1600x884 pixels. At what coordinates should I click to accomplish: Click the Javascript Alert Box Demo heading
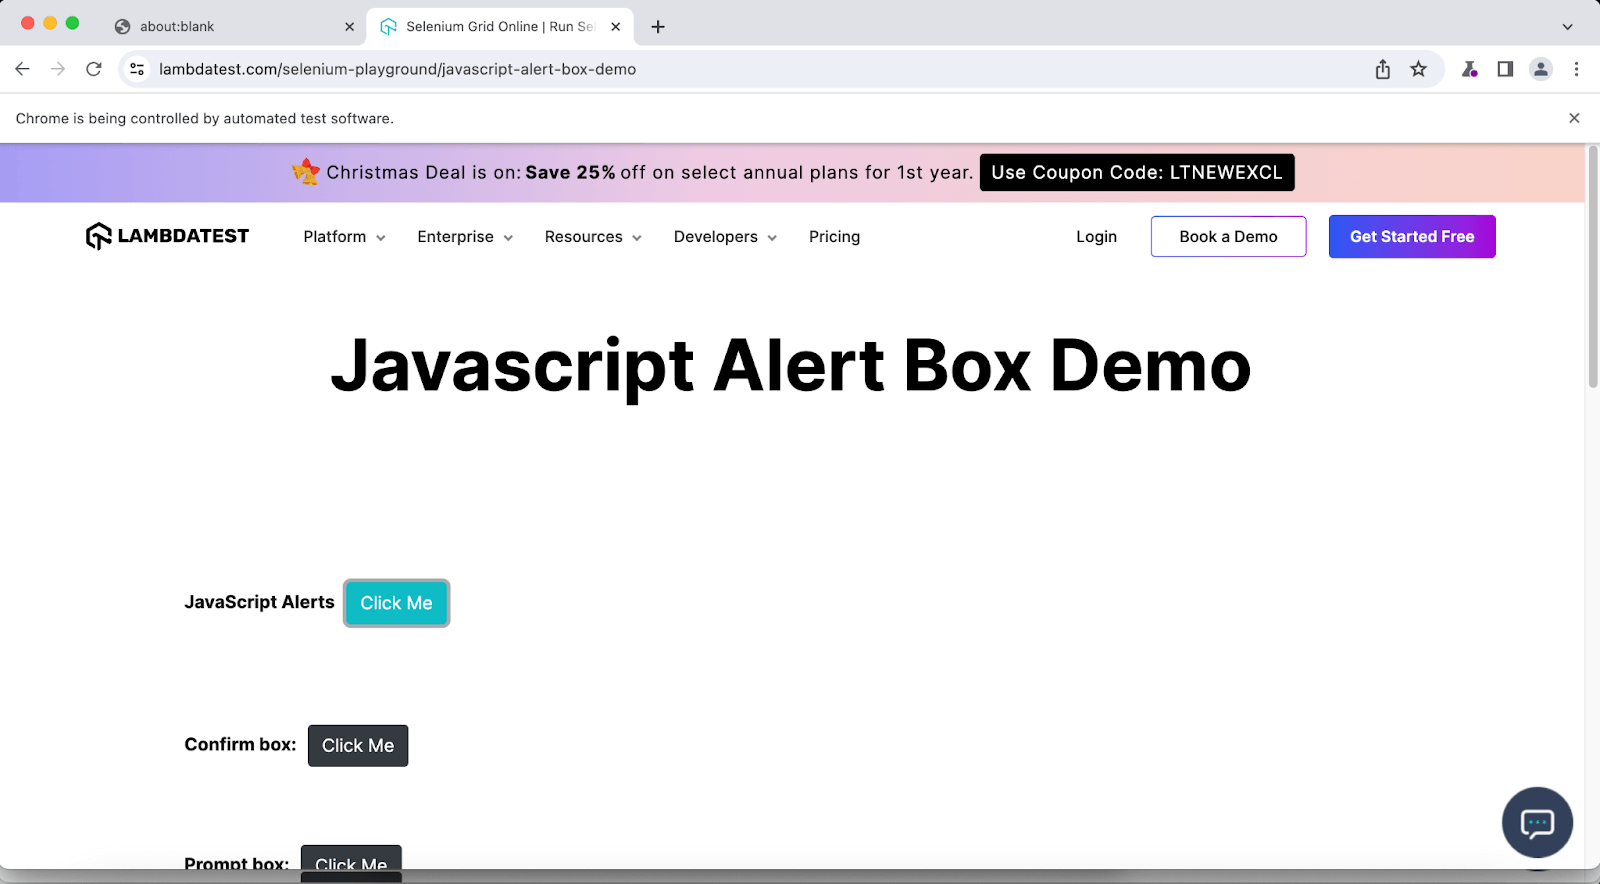pyautogui.click(x=791, y=366)
